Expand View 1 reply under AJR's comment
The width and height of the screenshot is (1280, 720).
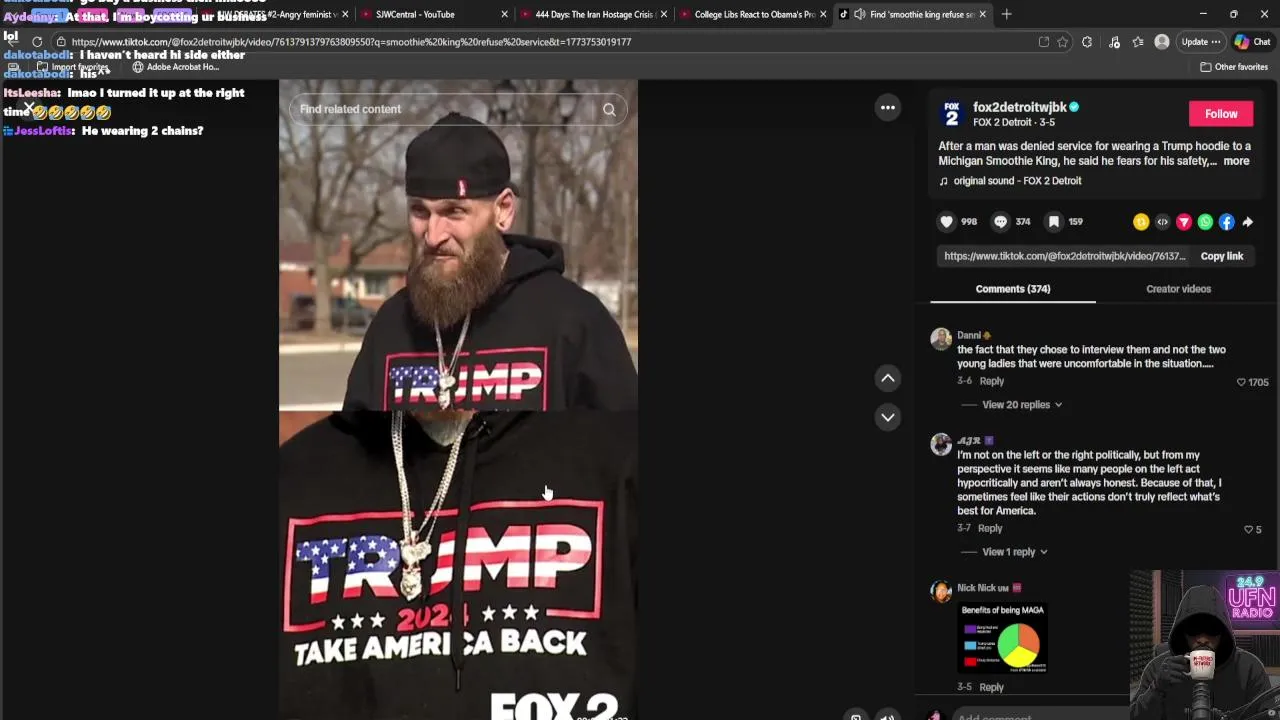pos(1015,552)
